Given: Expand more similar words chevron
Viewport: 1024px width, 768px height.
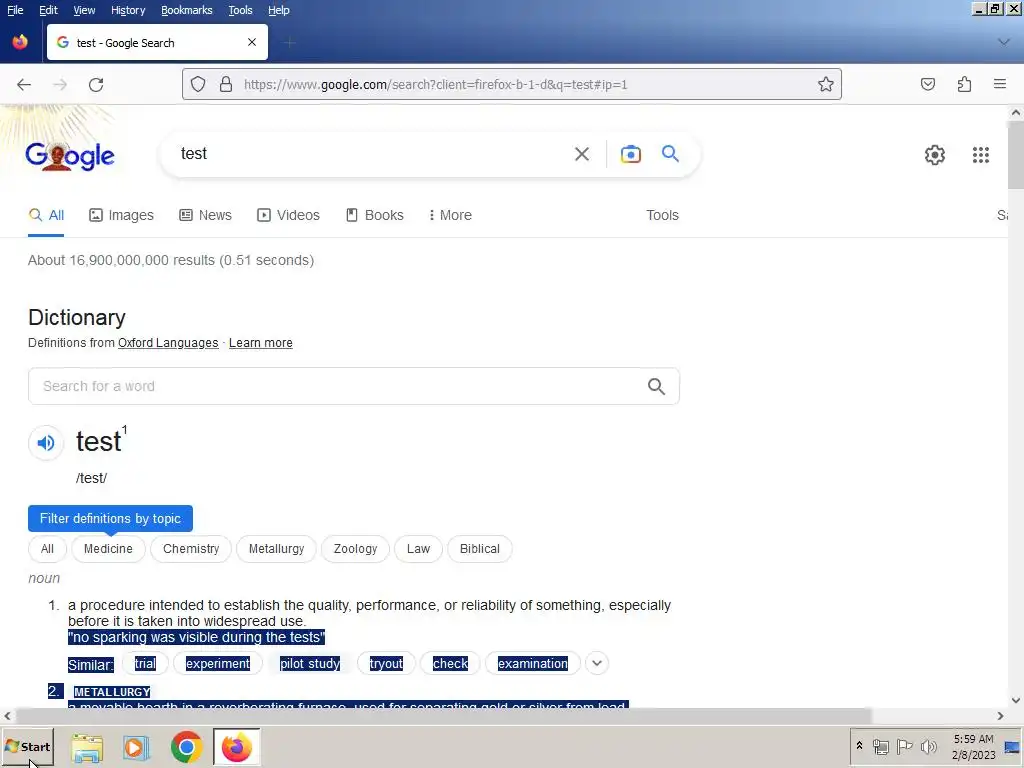Looking at the screenshot, I should point(597,664).
